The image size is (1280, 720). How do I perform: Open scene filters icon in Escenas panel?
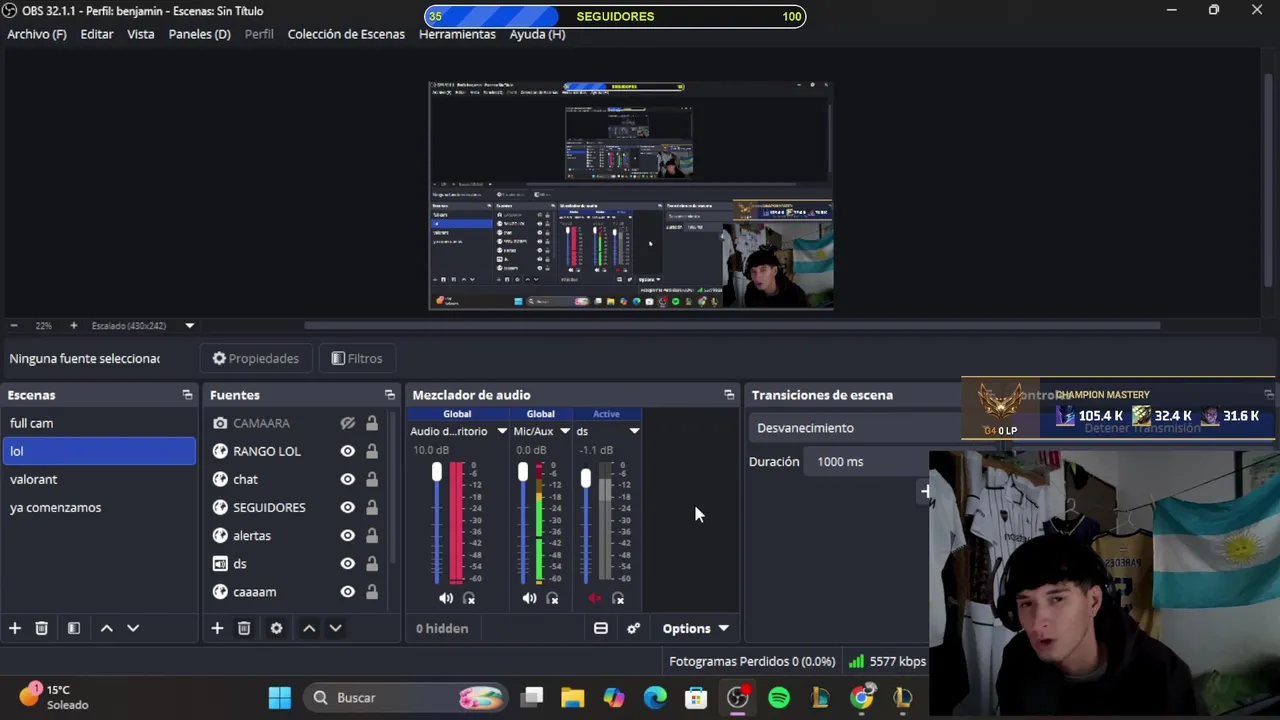[73, 628]
